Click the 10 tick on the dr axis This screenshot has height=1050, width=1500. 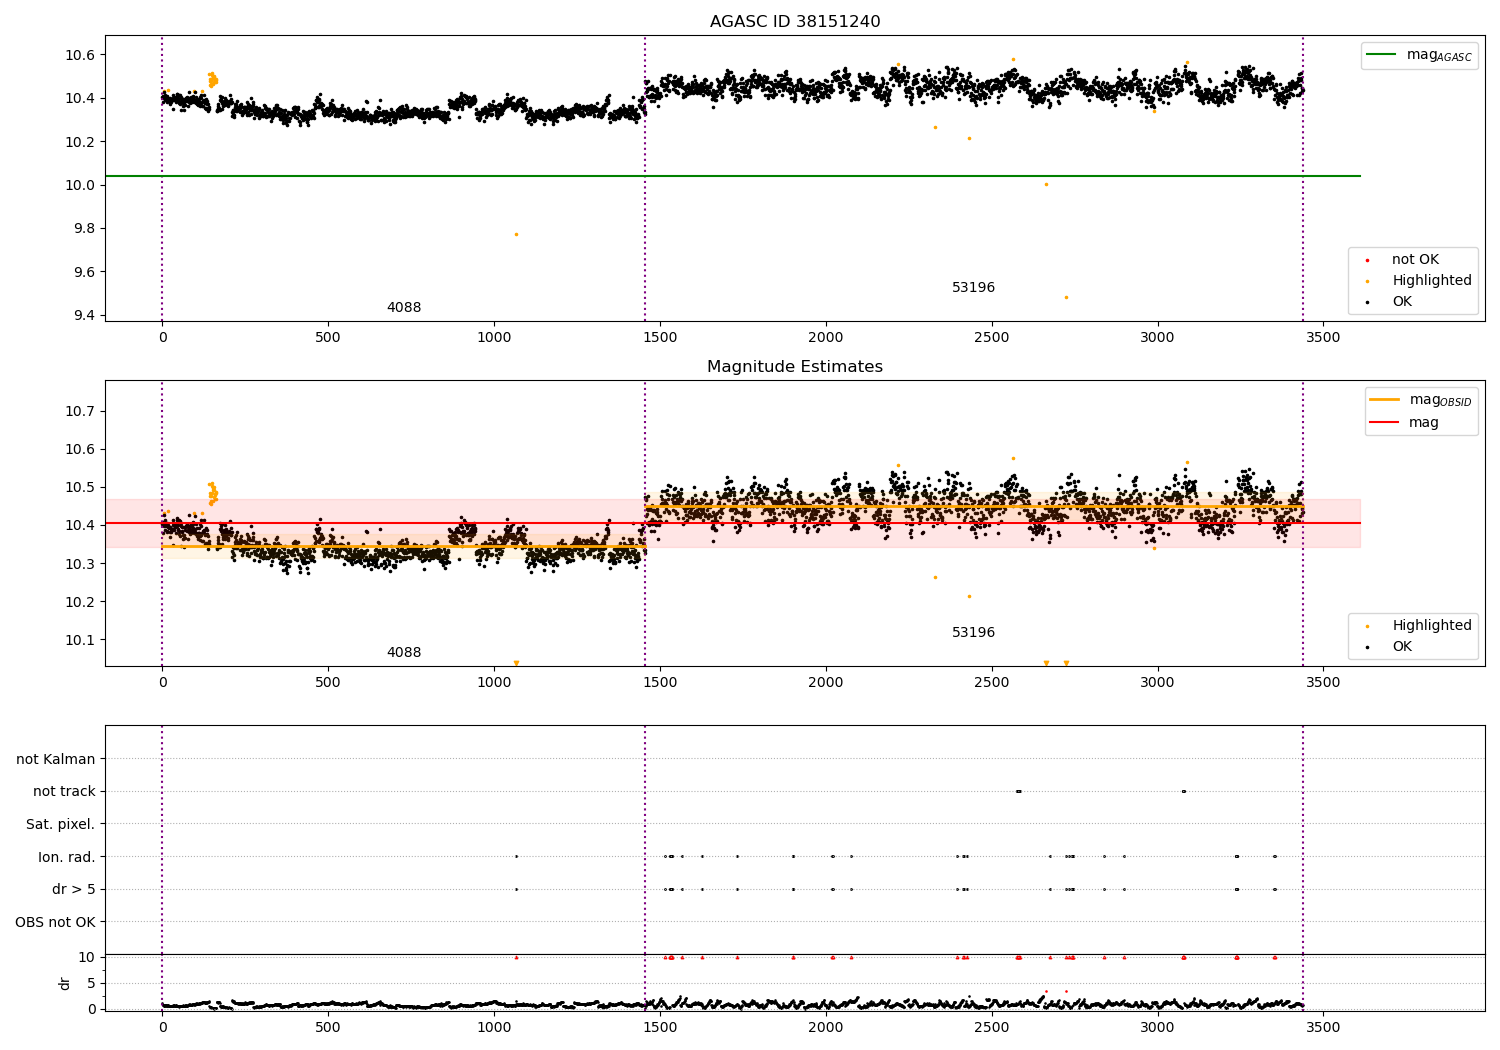click(87, 958)
